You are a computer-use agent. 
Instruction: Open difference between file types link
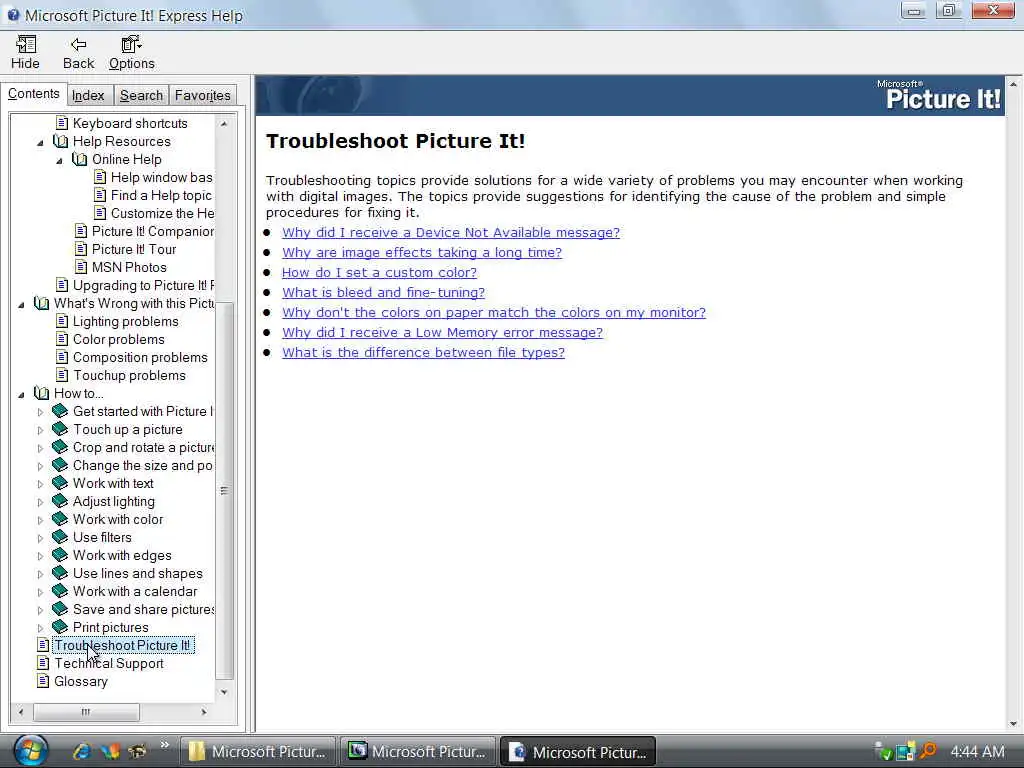[423, 353]
